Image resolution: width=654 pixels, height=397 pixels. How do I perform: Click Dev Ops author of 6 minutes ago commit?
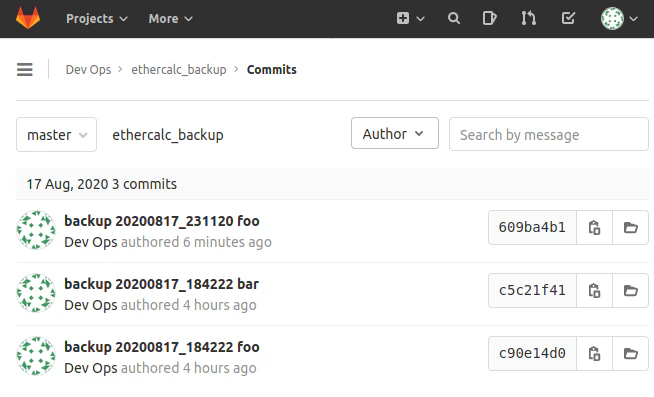(x=91, y=242)
